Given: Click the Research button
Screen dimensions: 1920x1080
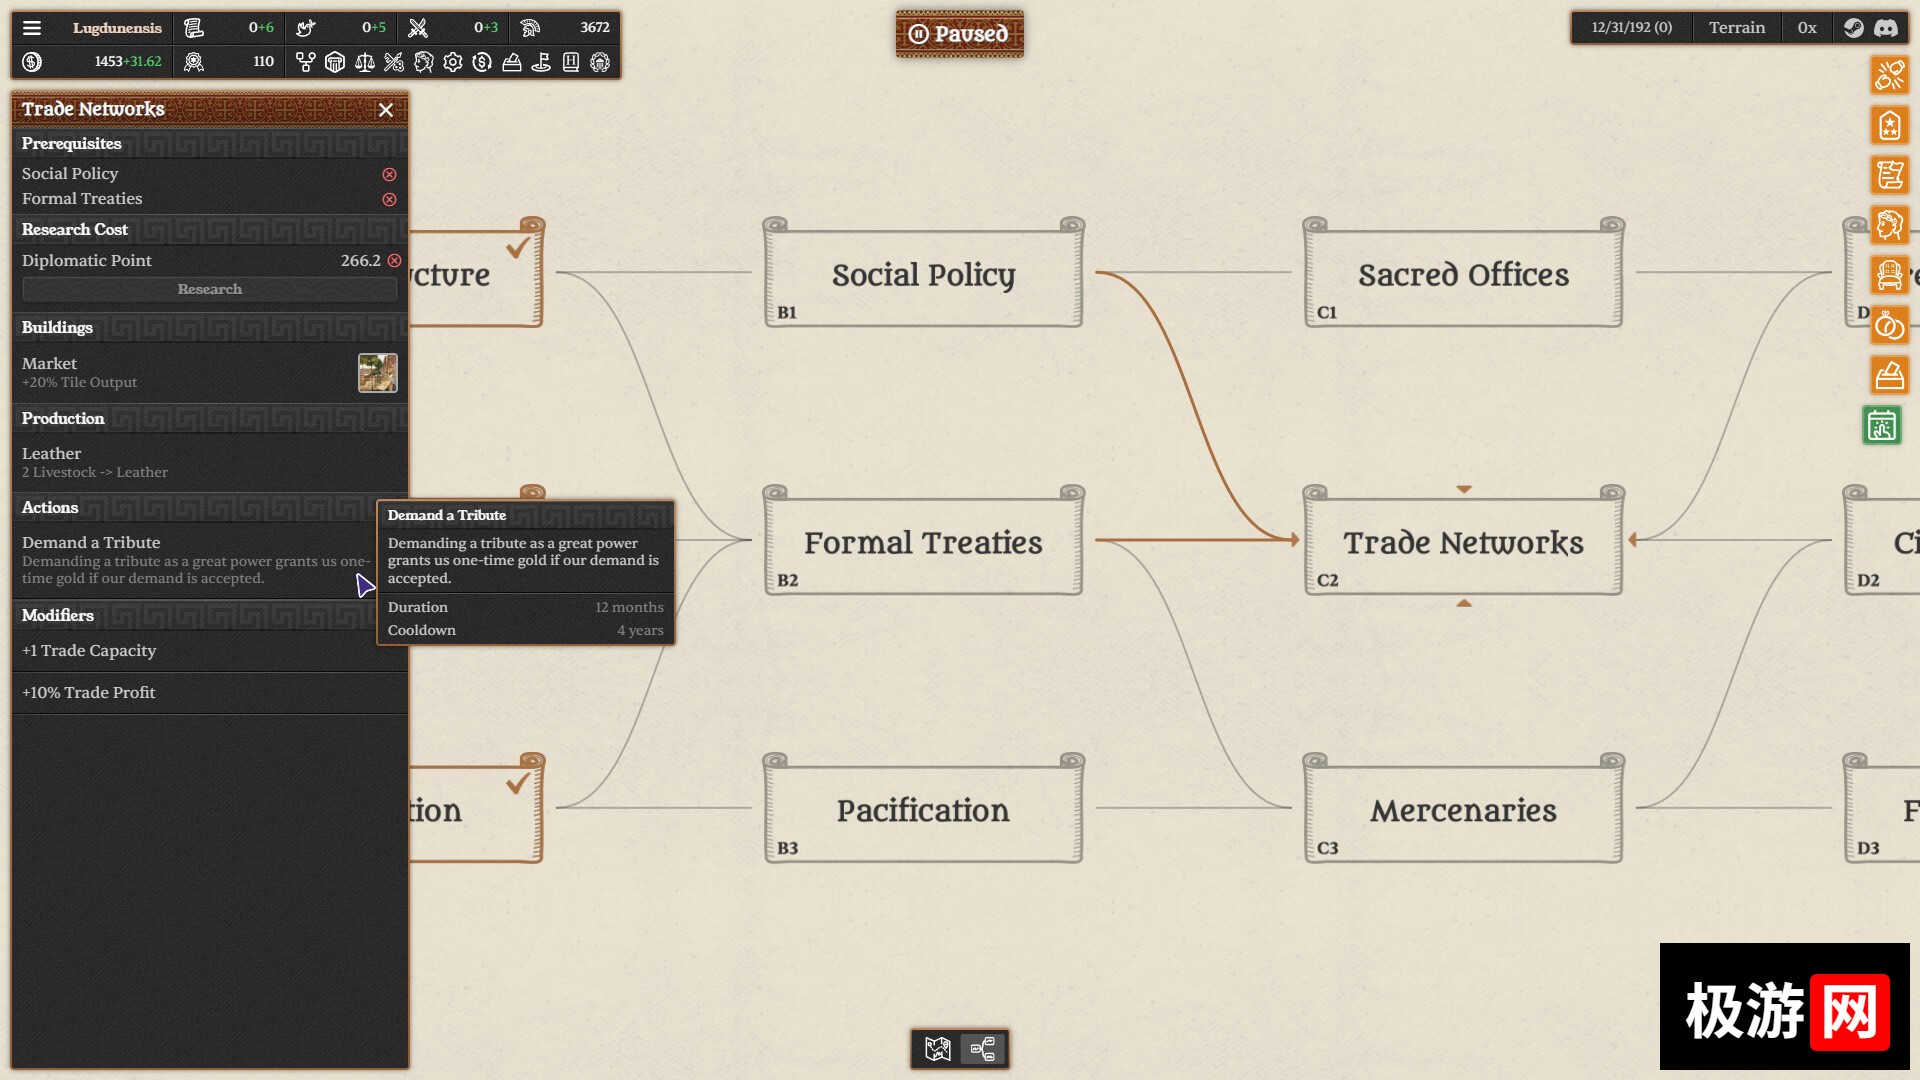Looking at the screenshot, I should (x=210, y=289).
